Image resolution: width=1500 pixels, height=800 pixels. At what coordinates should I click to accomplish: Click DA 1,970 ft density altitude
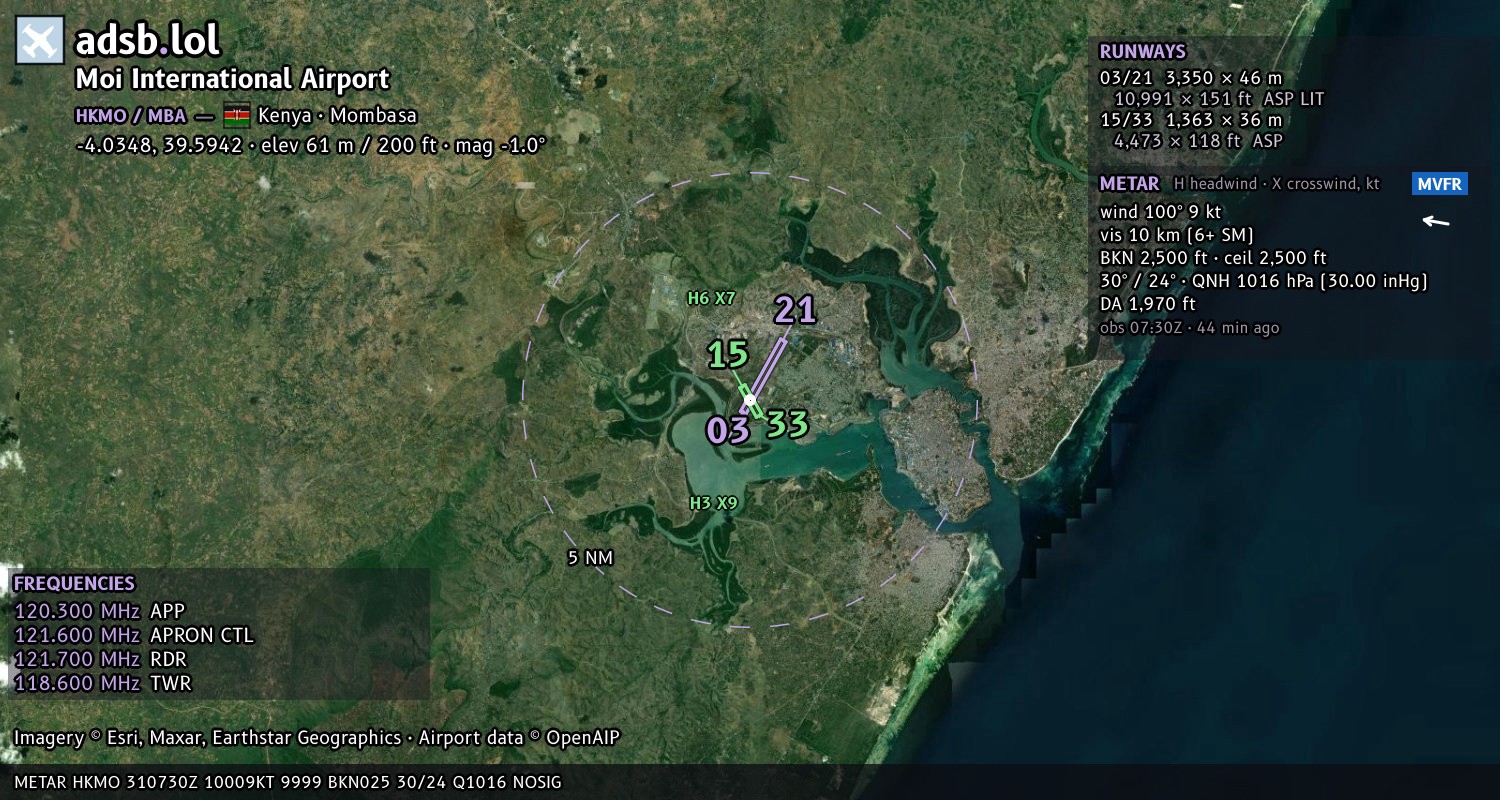1147,304
